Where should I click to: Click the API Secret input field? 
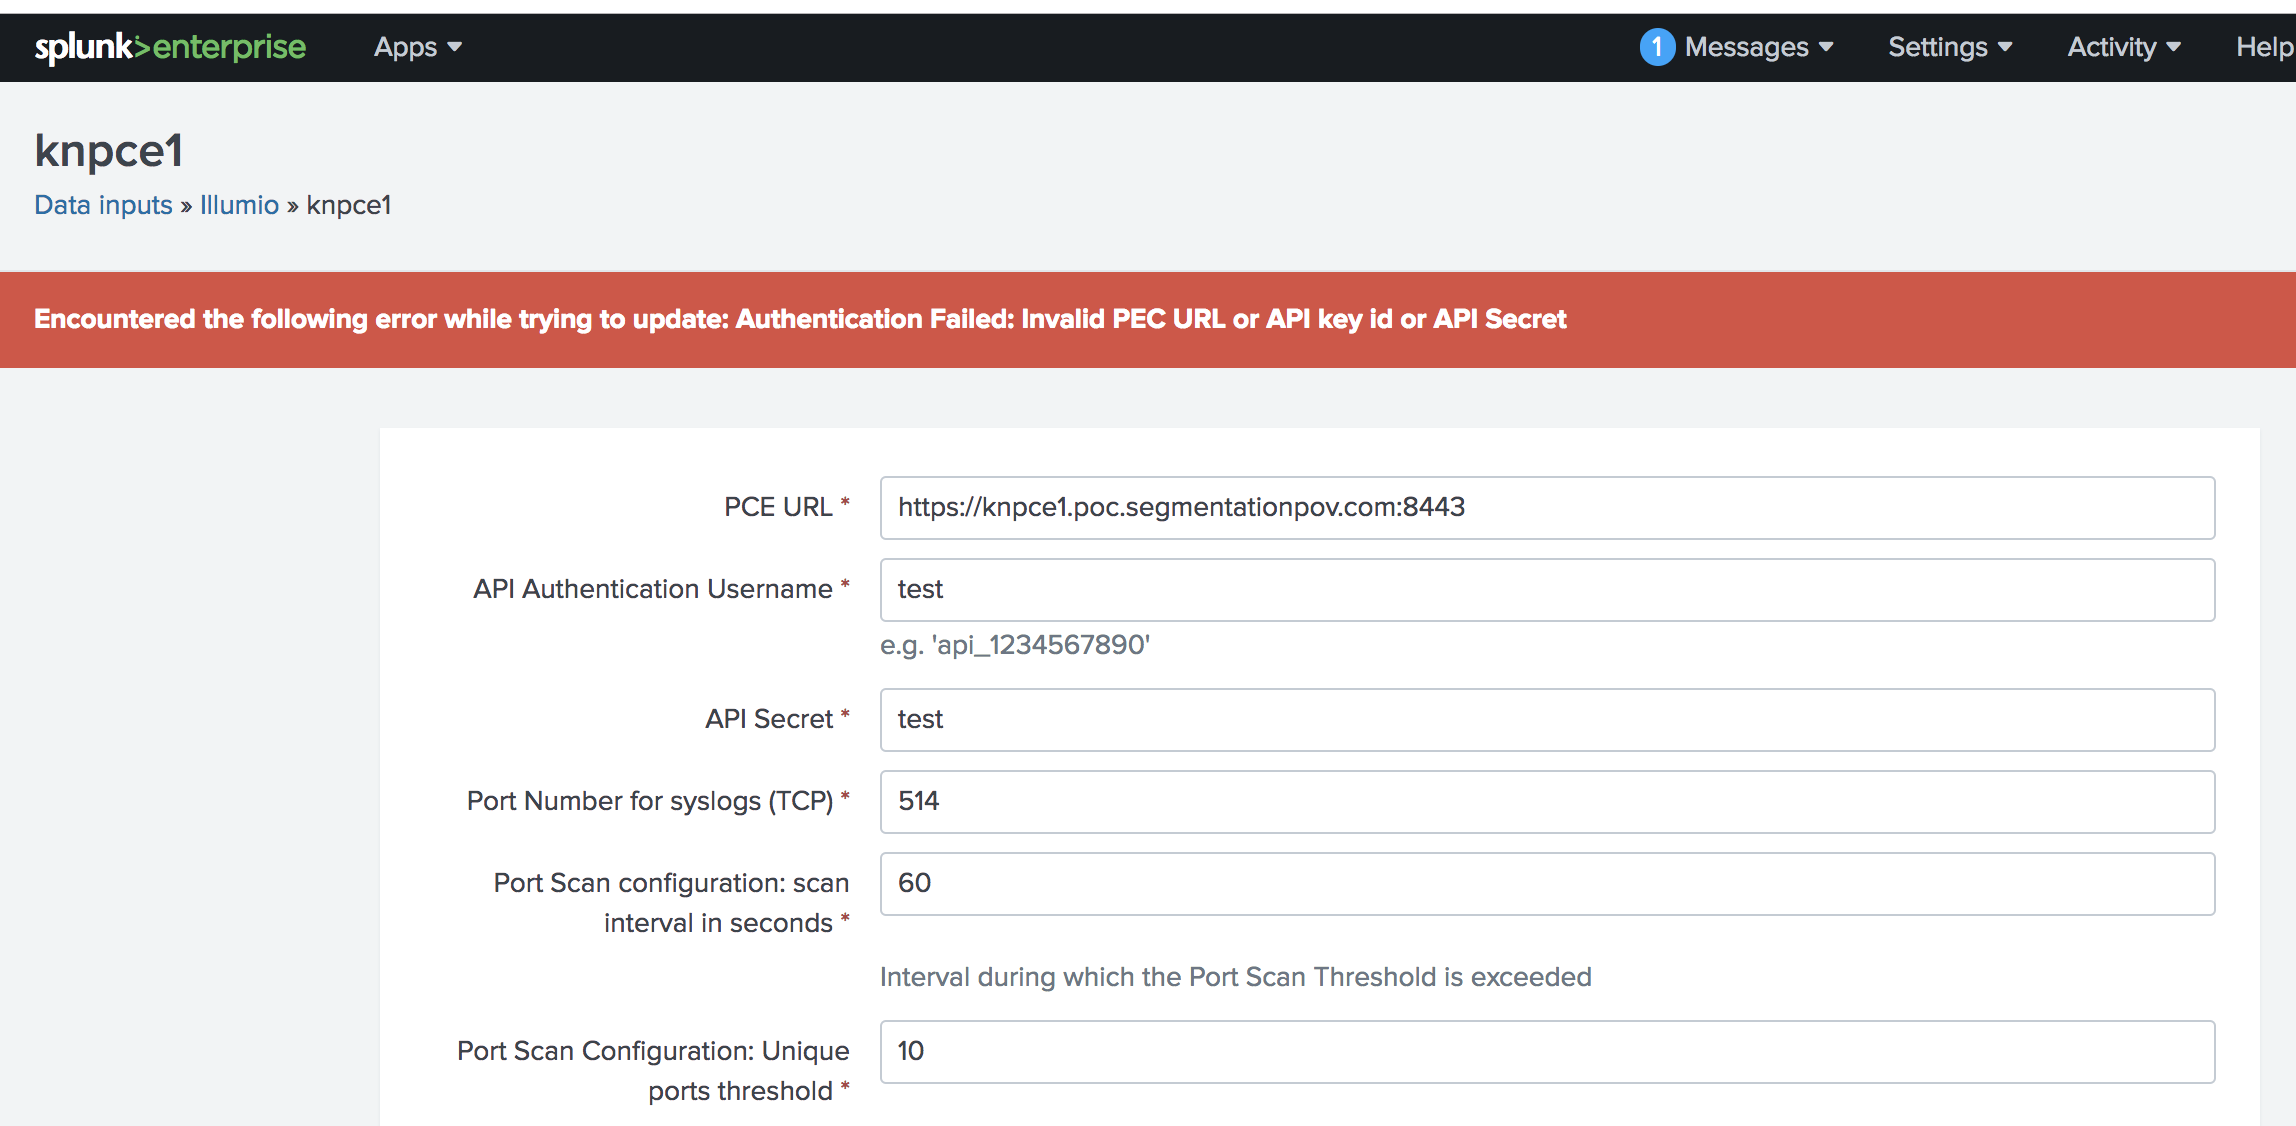[x=1547, y=720]
